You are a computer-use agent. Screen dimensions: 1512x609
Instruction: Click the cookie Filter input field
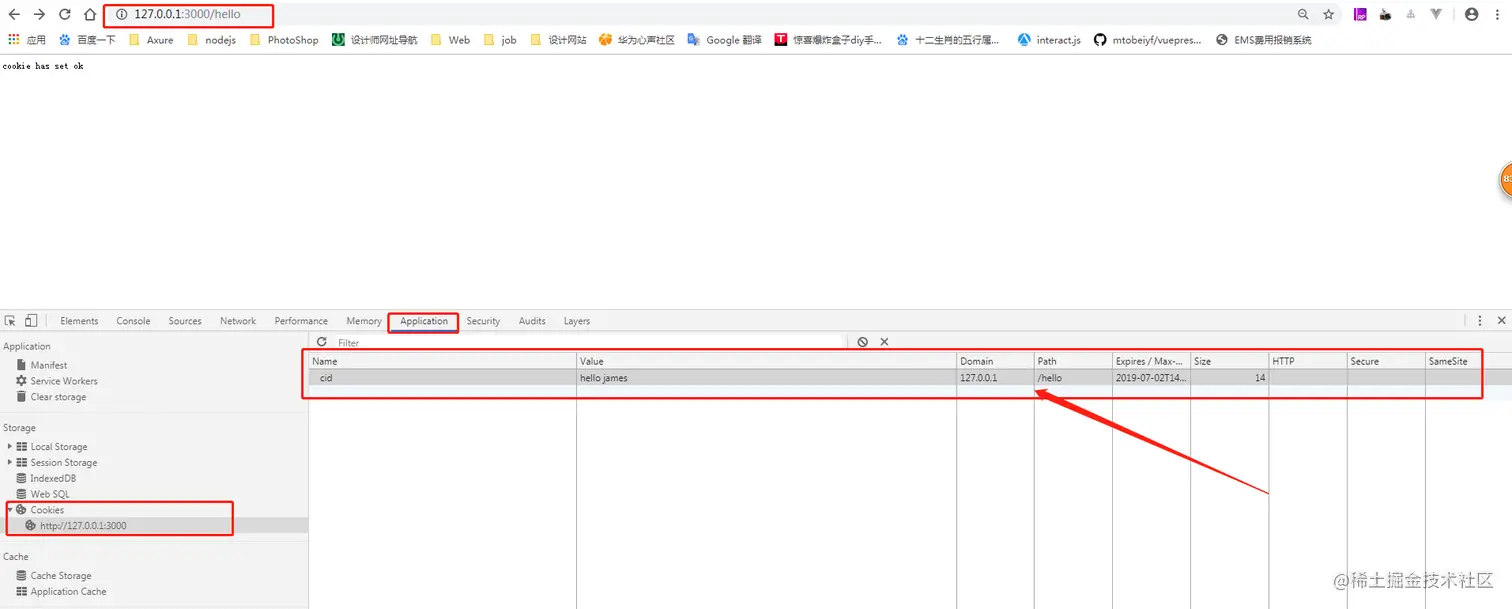pos(590,342)
